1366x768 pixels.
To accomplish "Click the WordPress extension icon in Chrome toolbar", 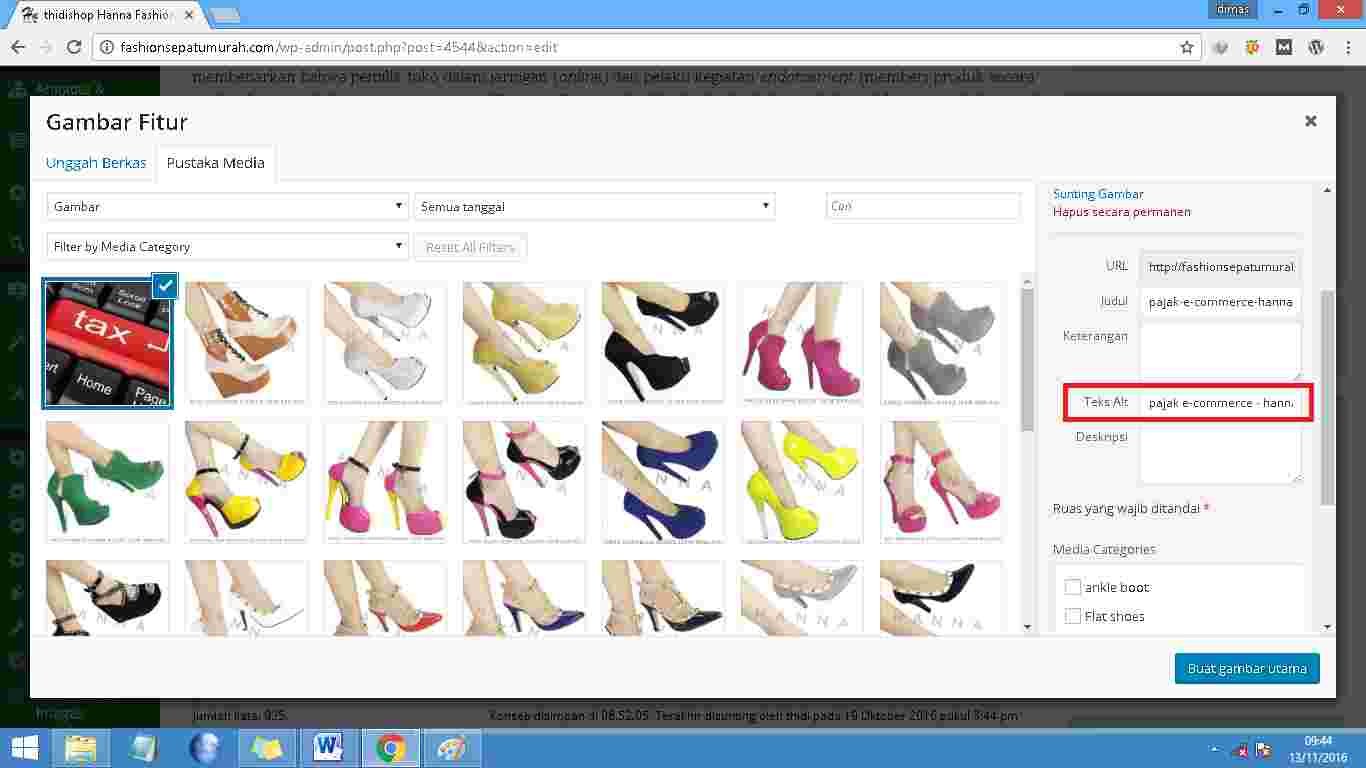I will (x=1316, y=47).
